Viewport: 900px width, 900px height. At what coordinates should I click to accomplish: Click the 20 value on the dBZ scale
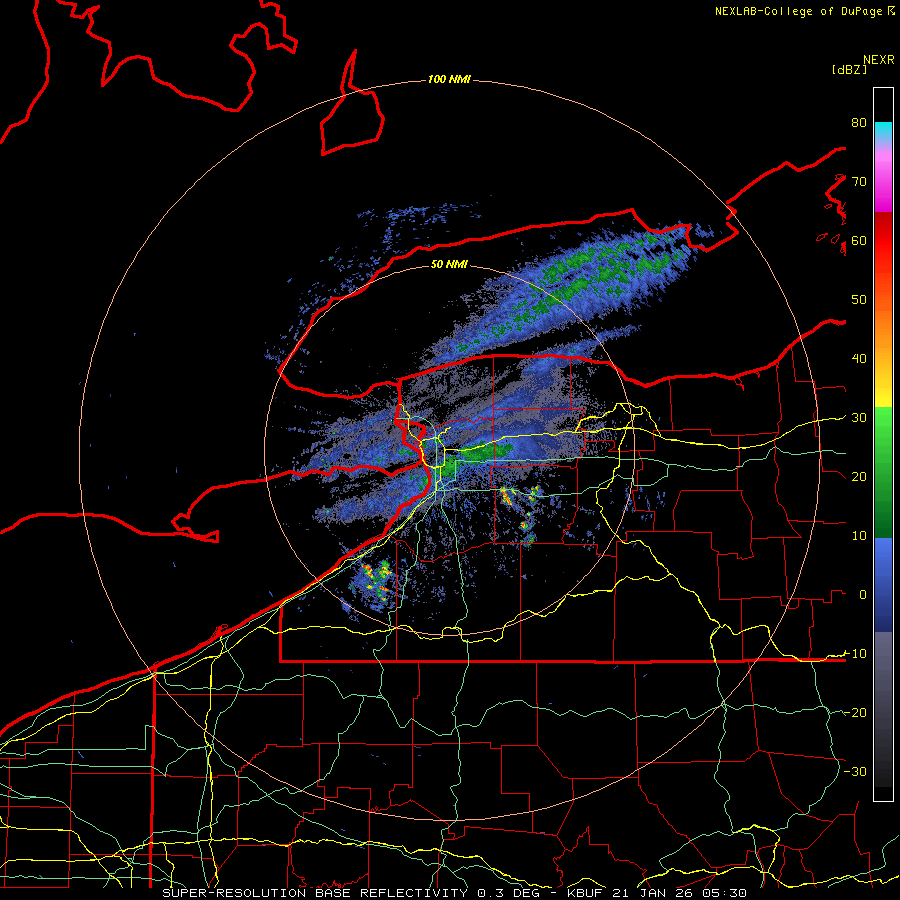tap(859, 476)
